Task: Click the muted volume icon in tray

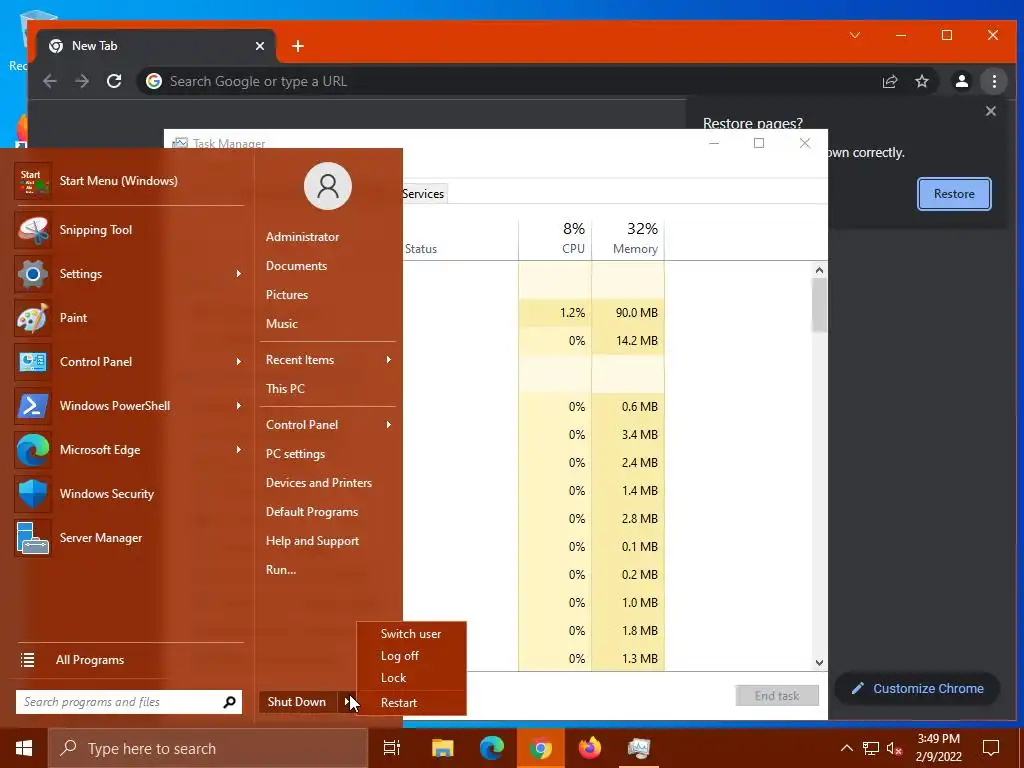Action: click(x=895, y=748)
